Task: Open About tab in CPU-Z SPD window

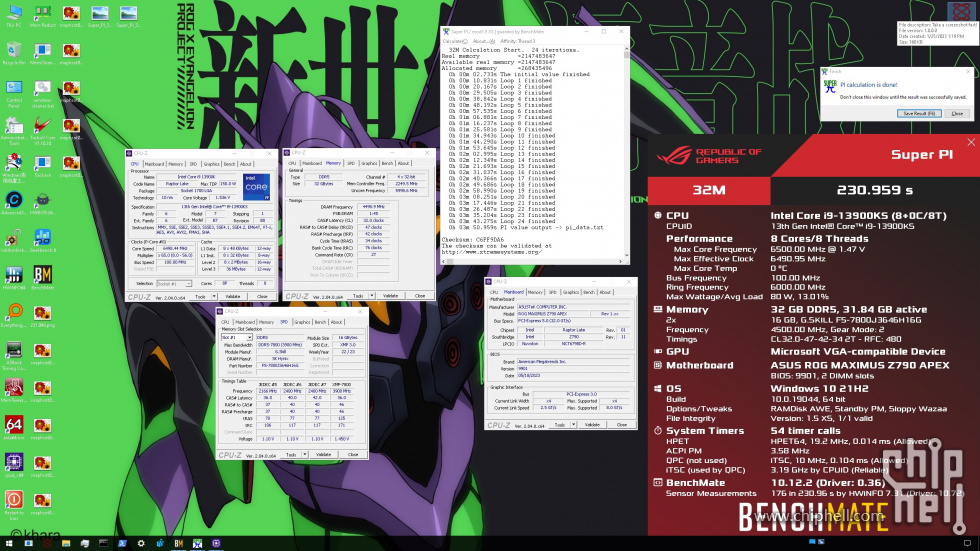Action: pos(336,322)
